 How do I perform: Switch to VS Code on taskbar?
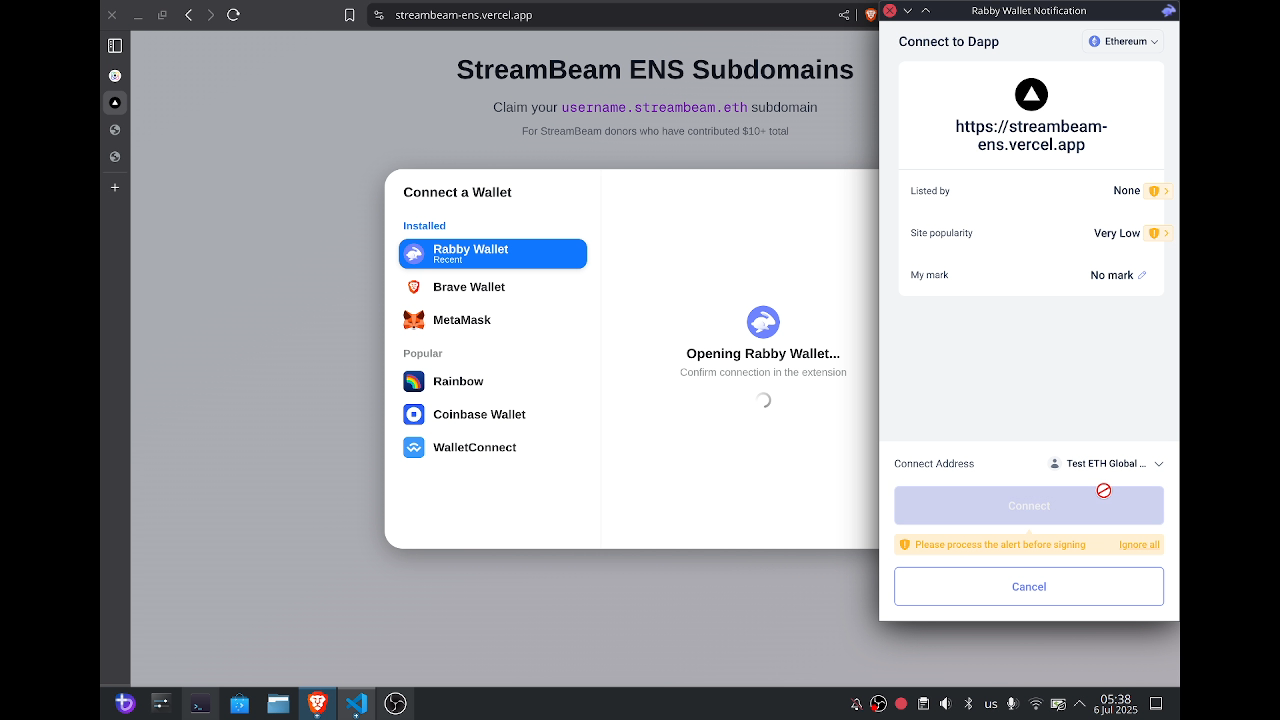(356, 704)
